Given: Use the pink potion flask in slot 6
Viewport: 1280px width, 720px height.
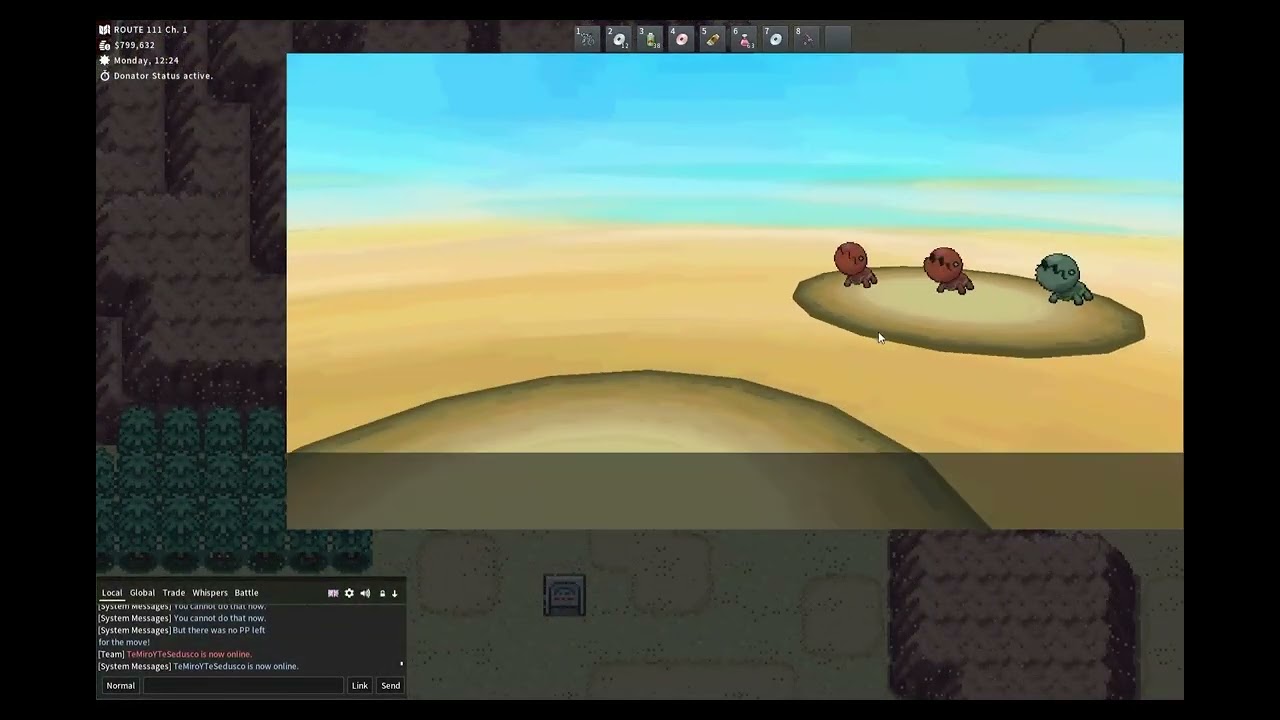Looking at the screenshot, I should (x=744, y=39).
